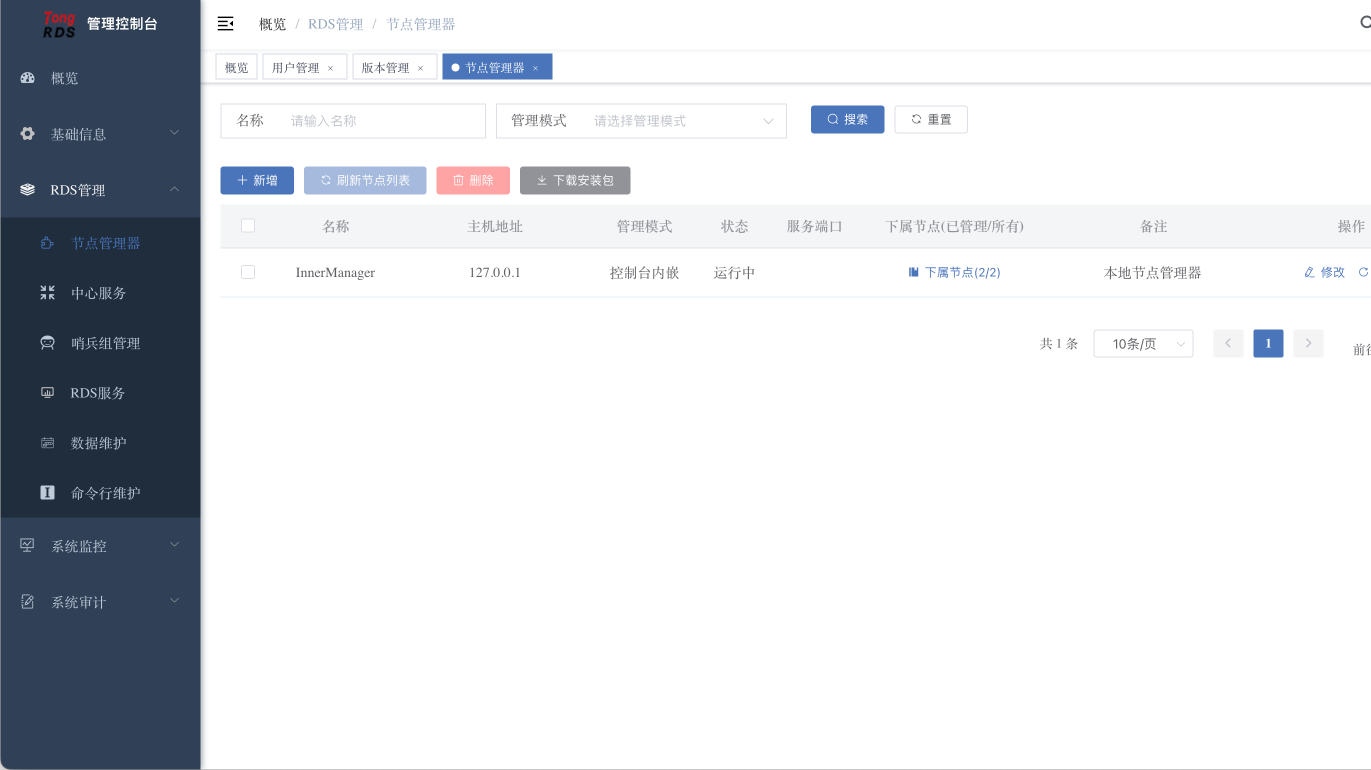Open RDS服务 in the sidebar

pyautogui.click(x=100, y=393)
